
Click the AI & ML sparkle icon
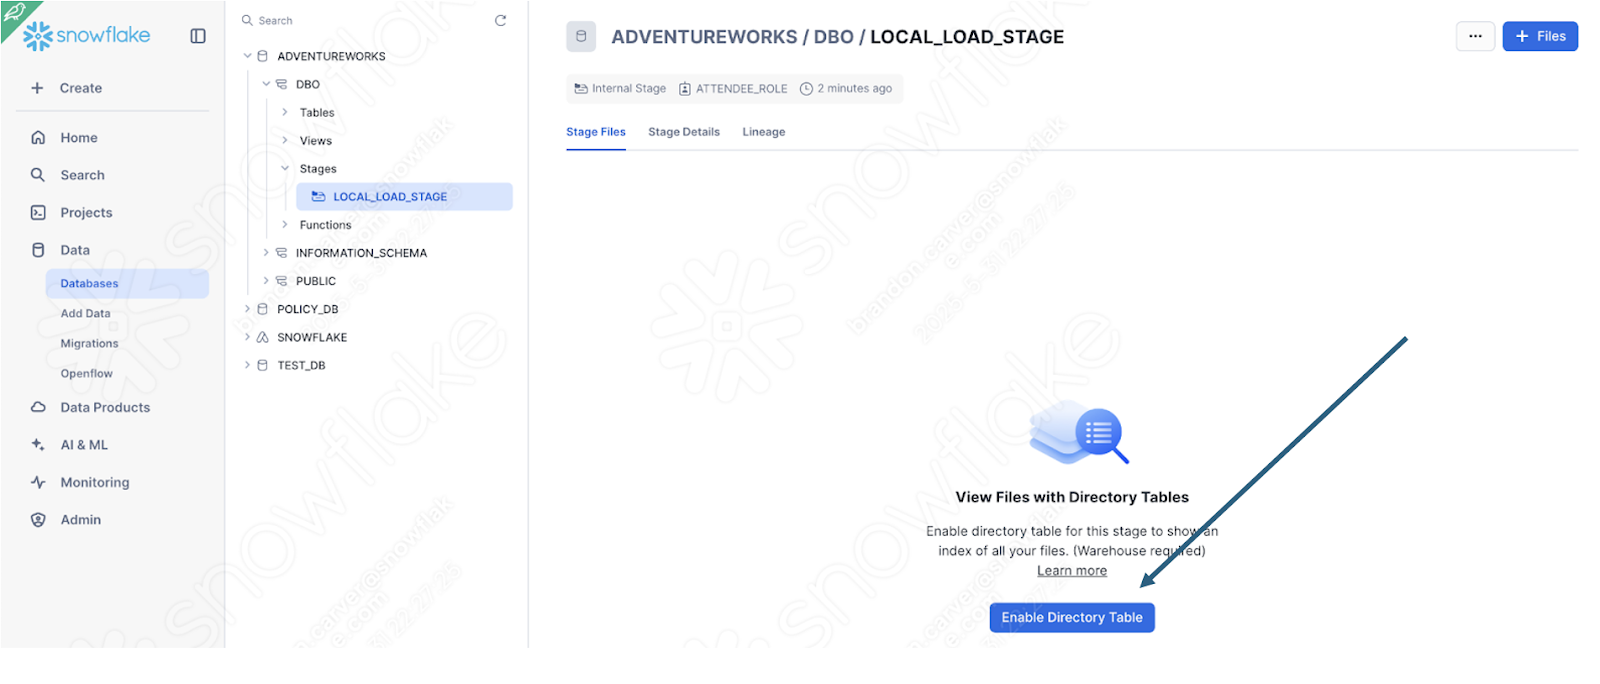pos(38,444)
